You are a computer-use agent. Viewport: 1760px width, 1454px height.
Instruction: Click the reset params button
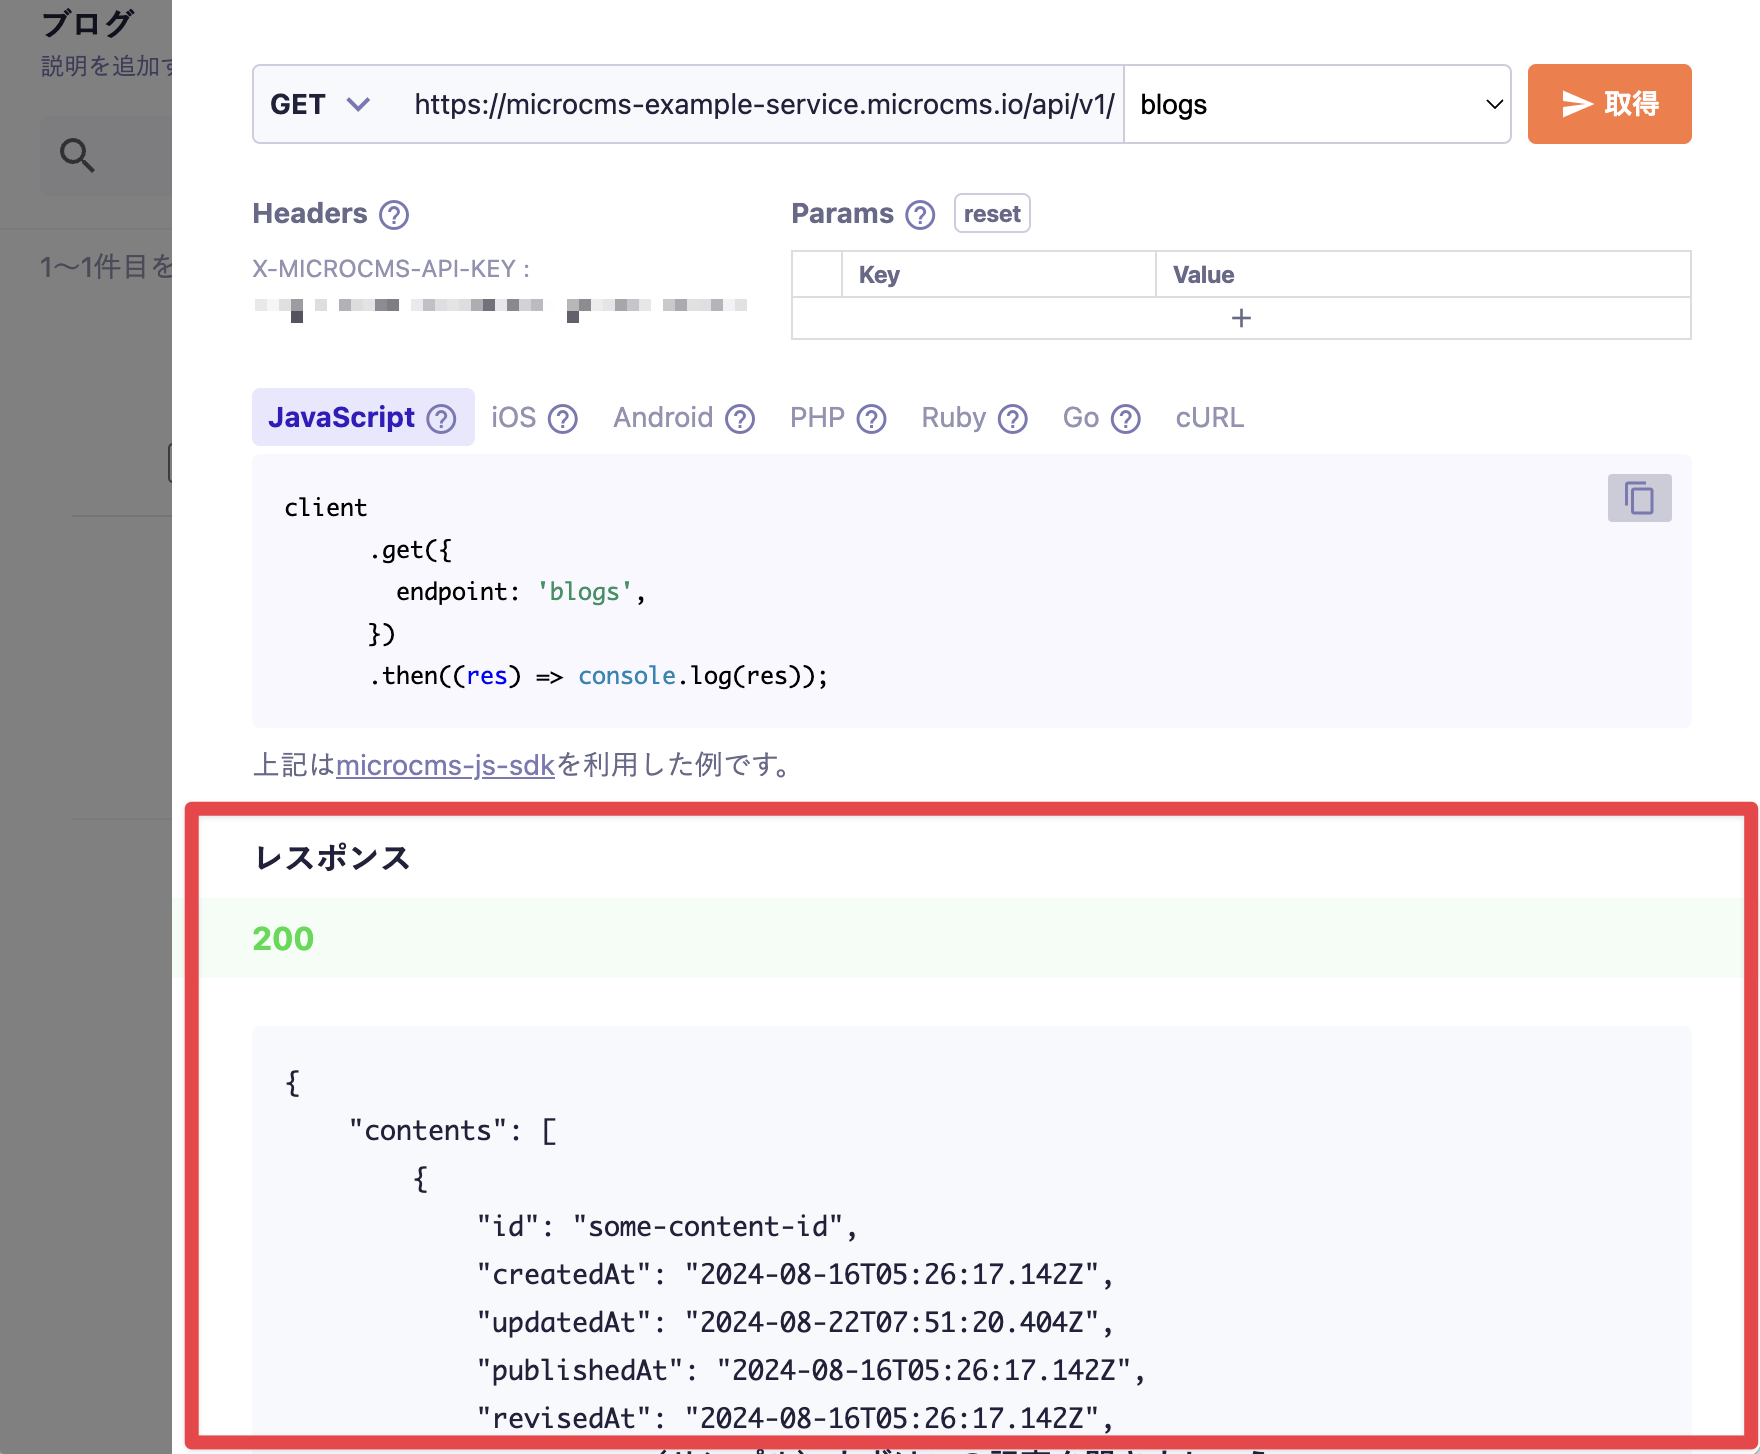(x=992, y=214)
